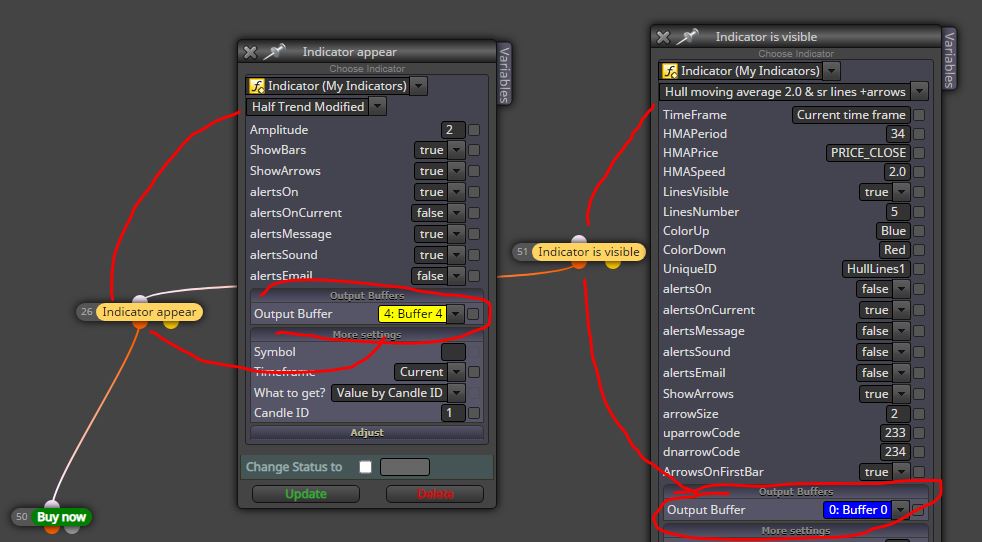Click Current time frame value

(x=850, y=115)
